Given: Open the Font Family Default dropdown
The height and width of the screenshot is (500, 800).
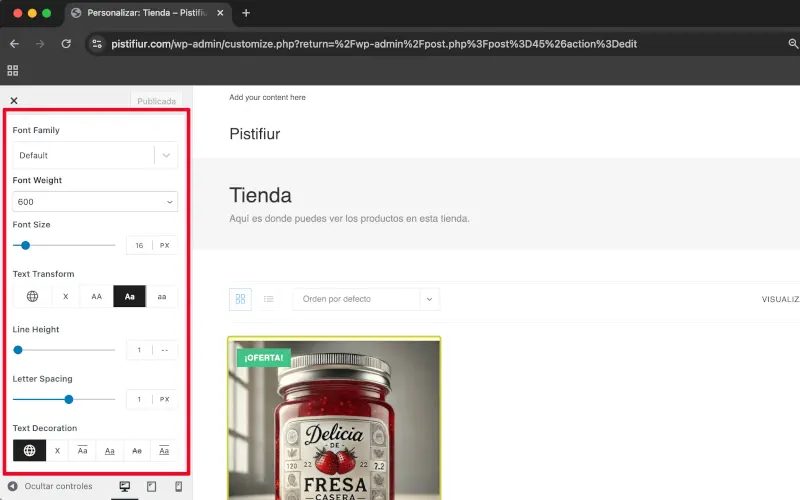Looking at the screenshot, I should click(95, 155).
